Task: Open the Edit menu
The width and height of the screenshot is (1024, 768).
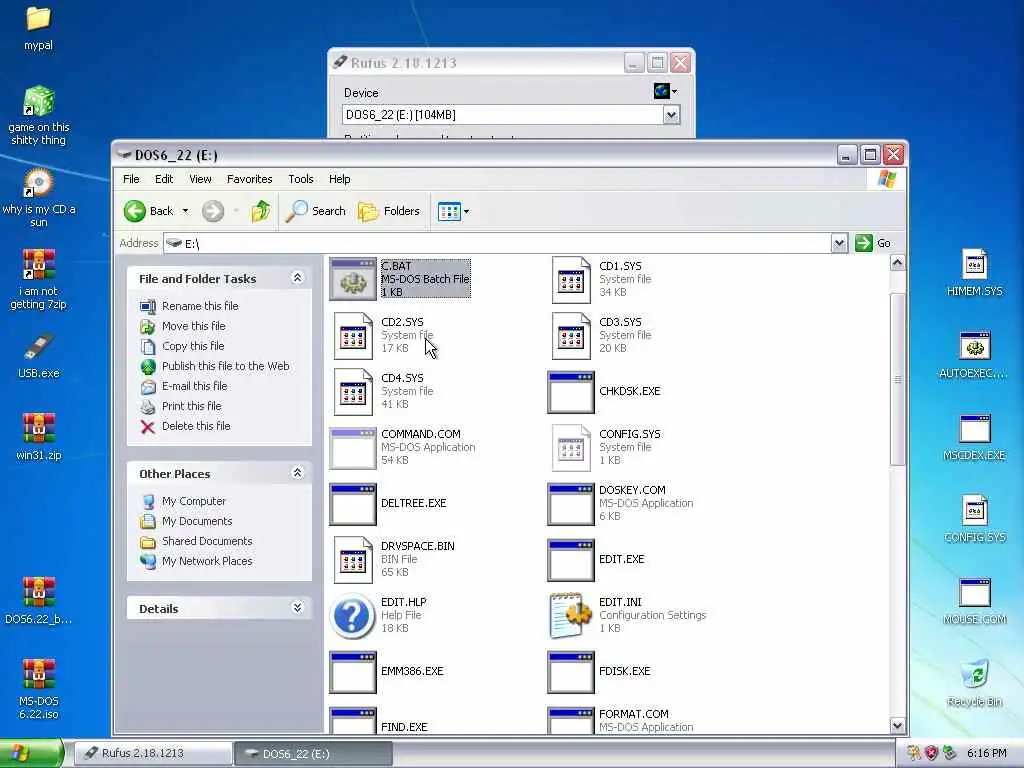Action: pyautogui.click(x=164, y=179)
